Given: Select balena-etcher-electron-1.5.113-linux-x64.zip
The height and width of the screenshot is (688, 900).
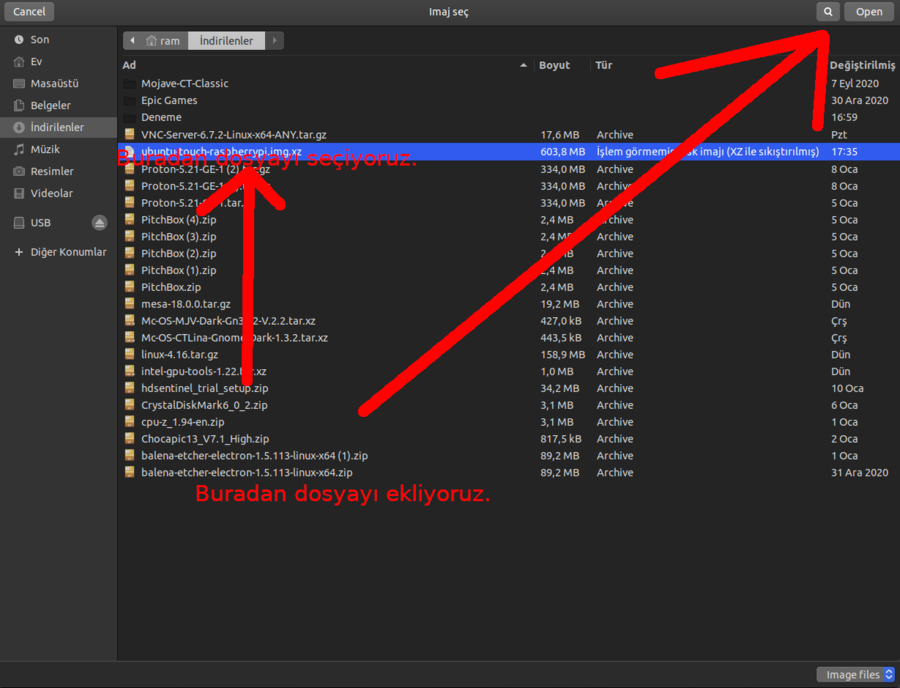Looking at the screenshot, I should 509,473.
